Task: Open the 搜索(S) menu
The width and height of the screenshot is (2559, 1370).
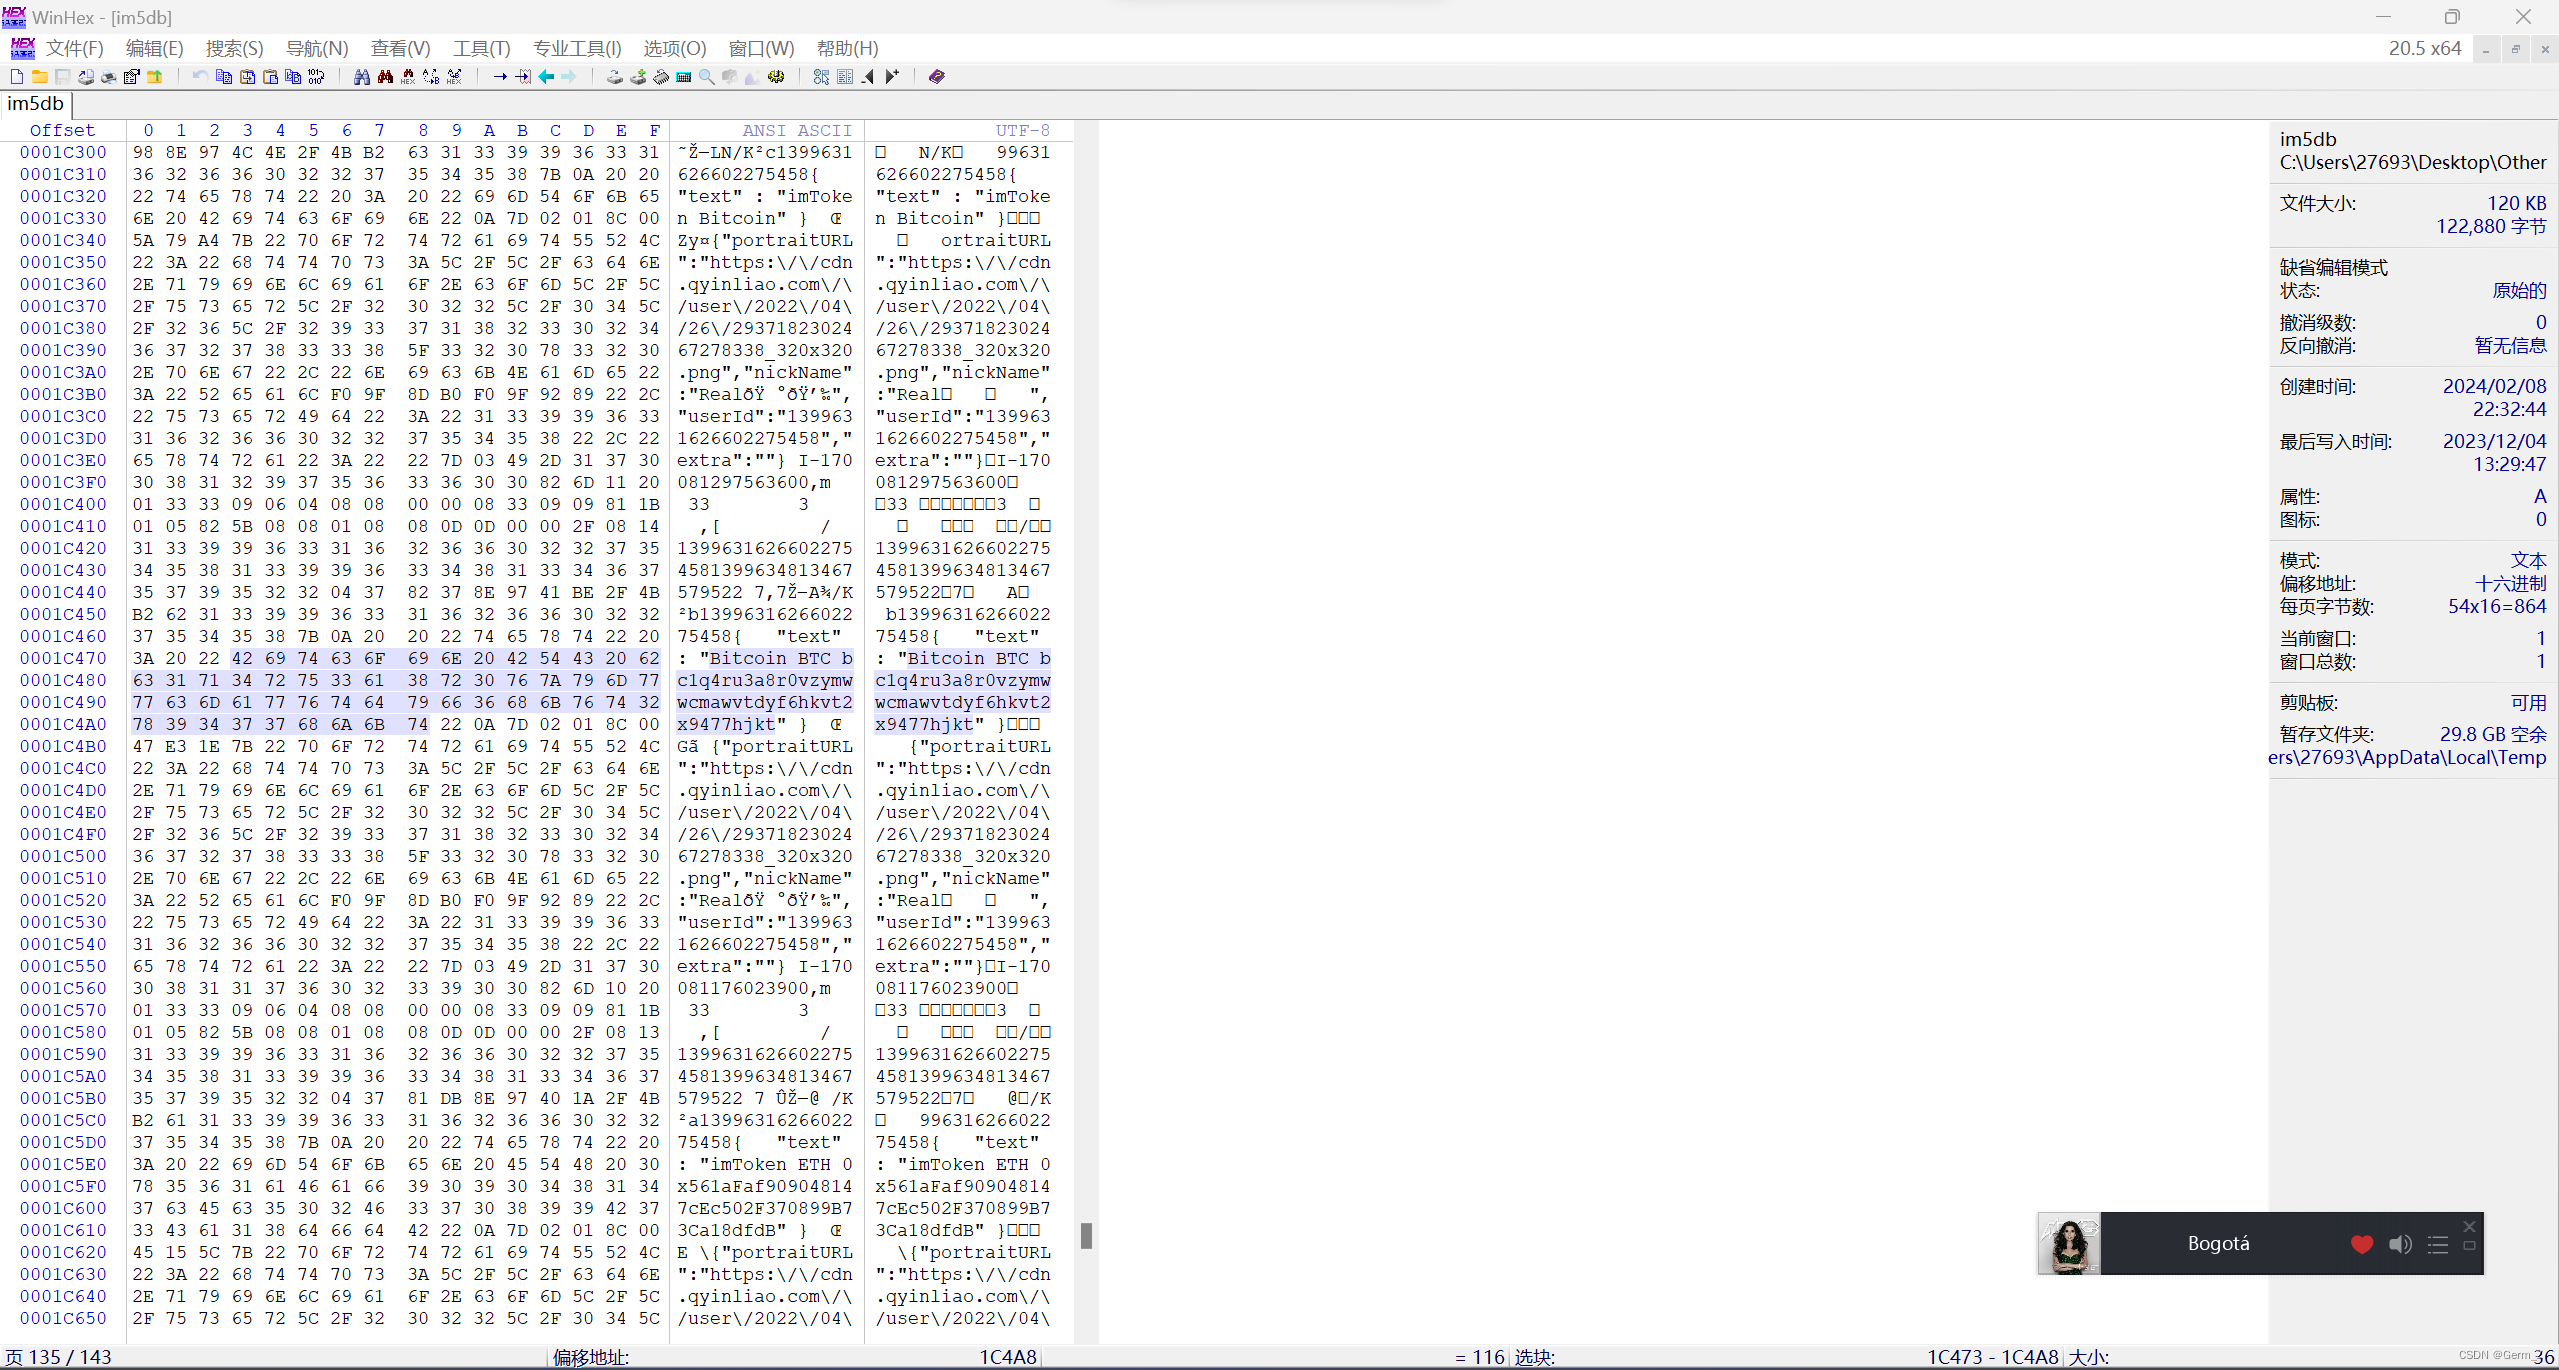Action: pos(234,48)
